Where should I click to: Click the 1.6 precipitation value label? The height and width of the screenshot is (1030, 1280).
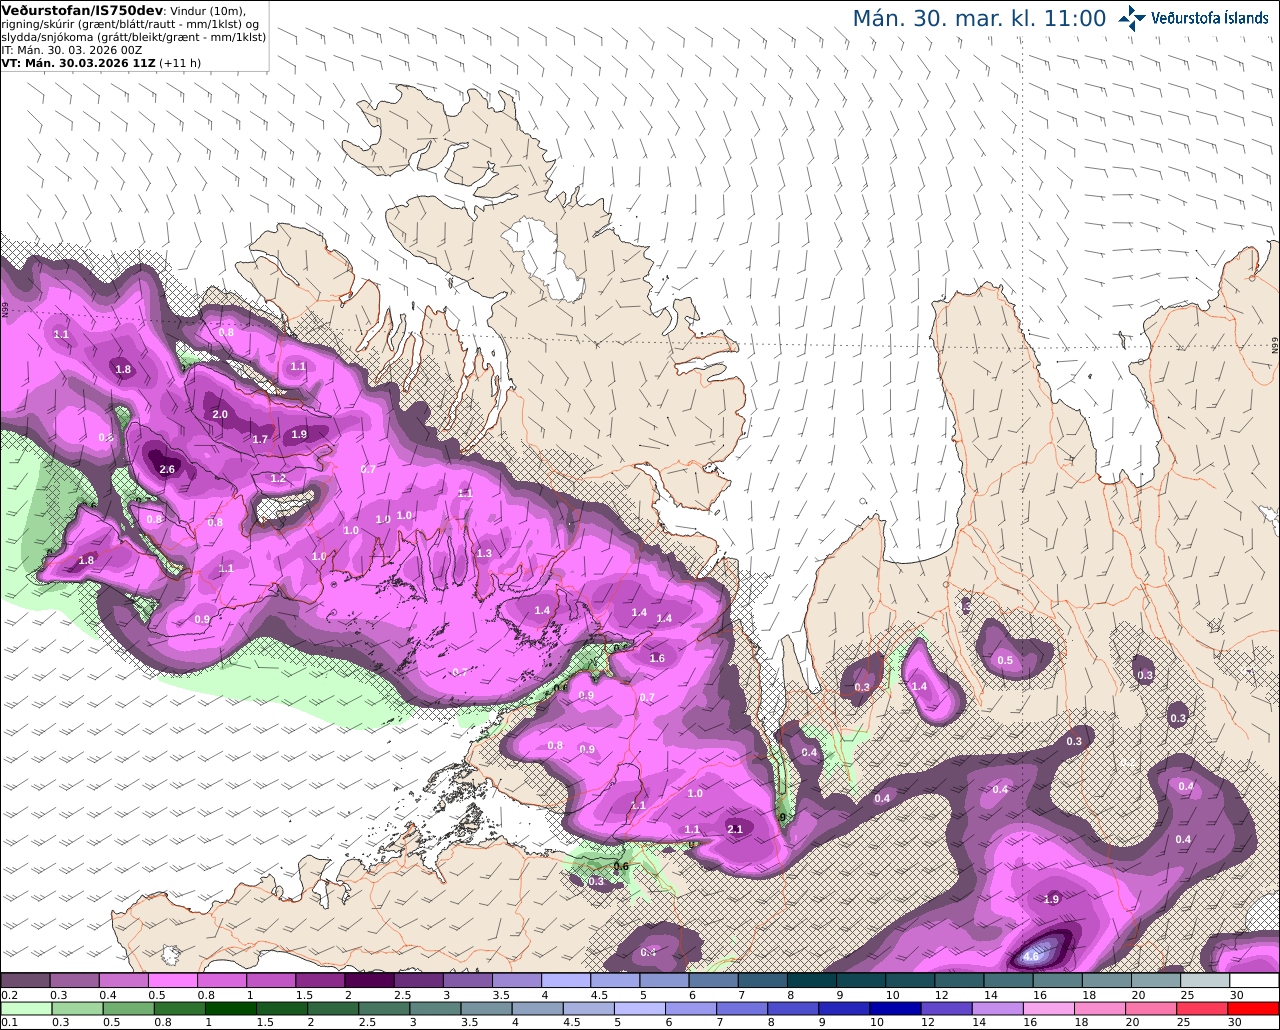[657, 658]
